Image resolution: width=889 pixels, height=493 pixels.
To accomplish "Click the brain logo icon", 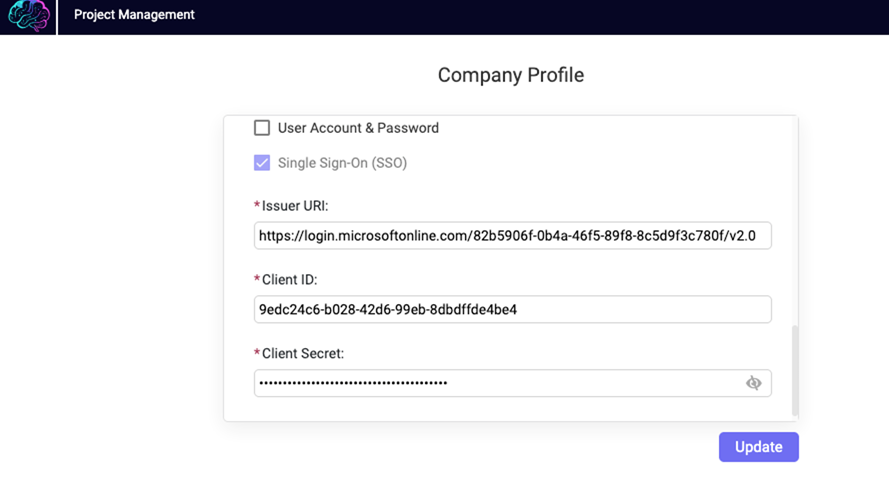I will (29, 15).
